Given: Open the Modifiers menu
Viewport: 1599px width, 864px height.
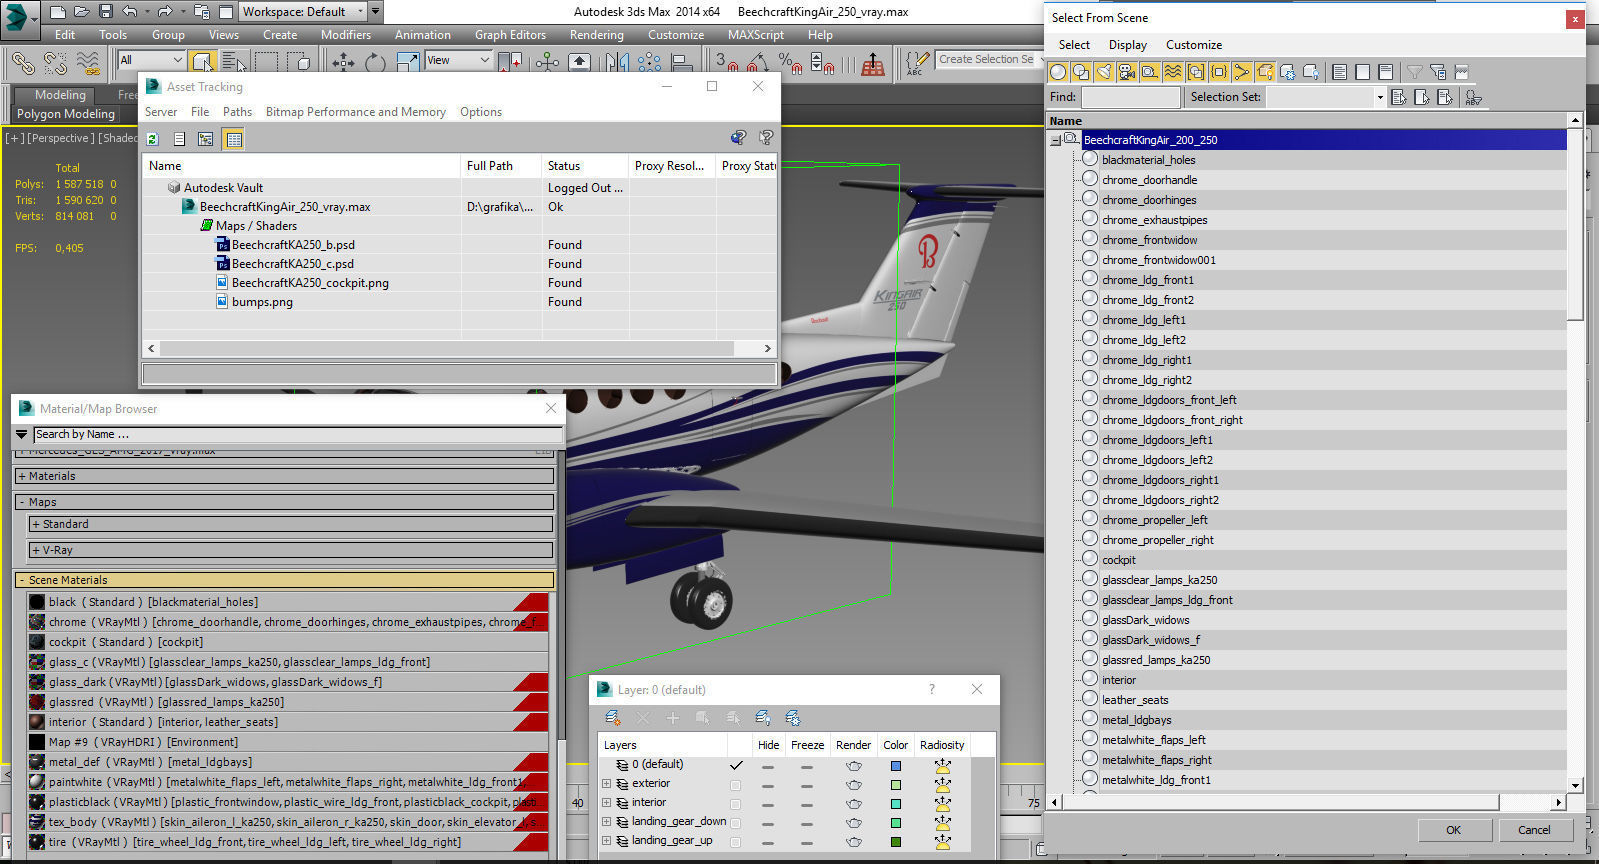Looking at the screenshot, I should point(346,35).
